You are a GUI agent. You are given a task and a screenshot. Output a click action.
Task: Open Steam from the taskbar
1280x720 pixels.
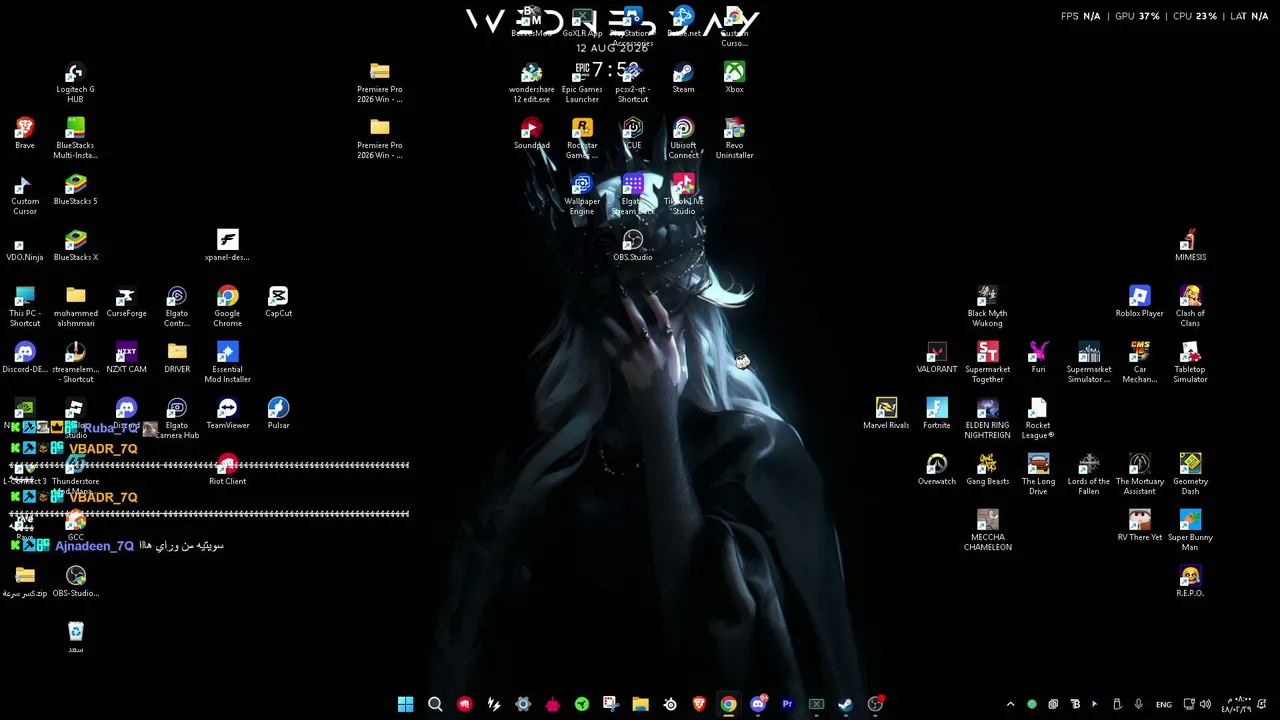pos(845,704)
